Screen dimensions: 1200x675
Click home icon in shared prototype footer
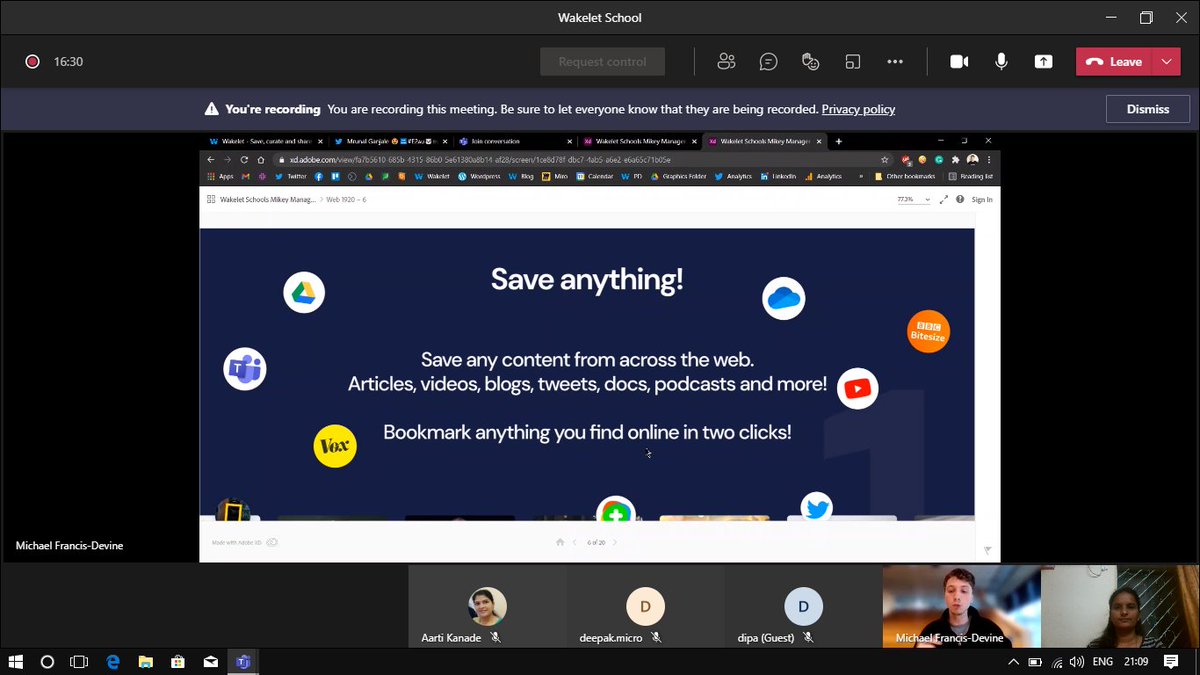pos(560,542)
